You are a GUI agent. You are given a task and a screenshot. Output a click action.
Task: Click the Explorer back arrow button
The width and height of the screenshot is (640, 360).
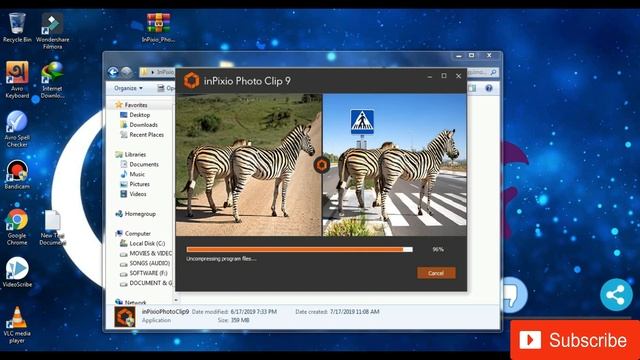tap(113, 72)
